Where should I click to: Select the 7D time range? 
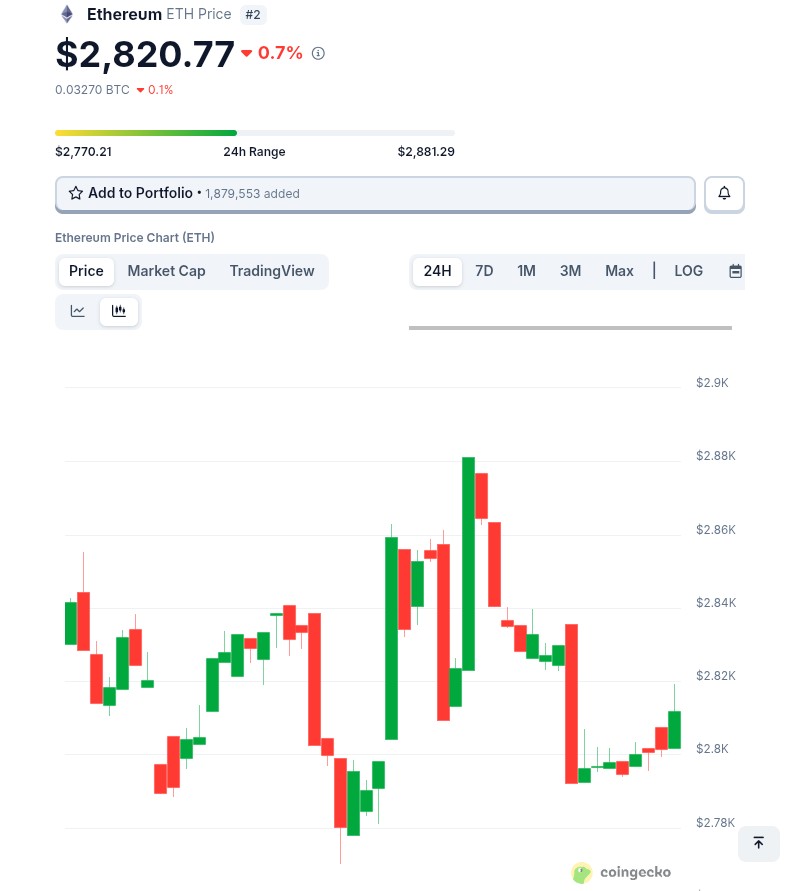point(484,271)
